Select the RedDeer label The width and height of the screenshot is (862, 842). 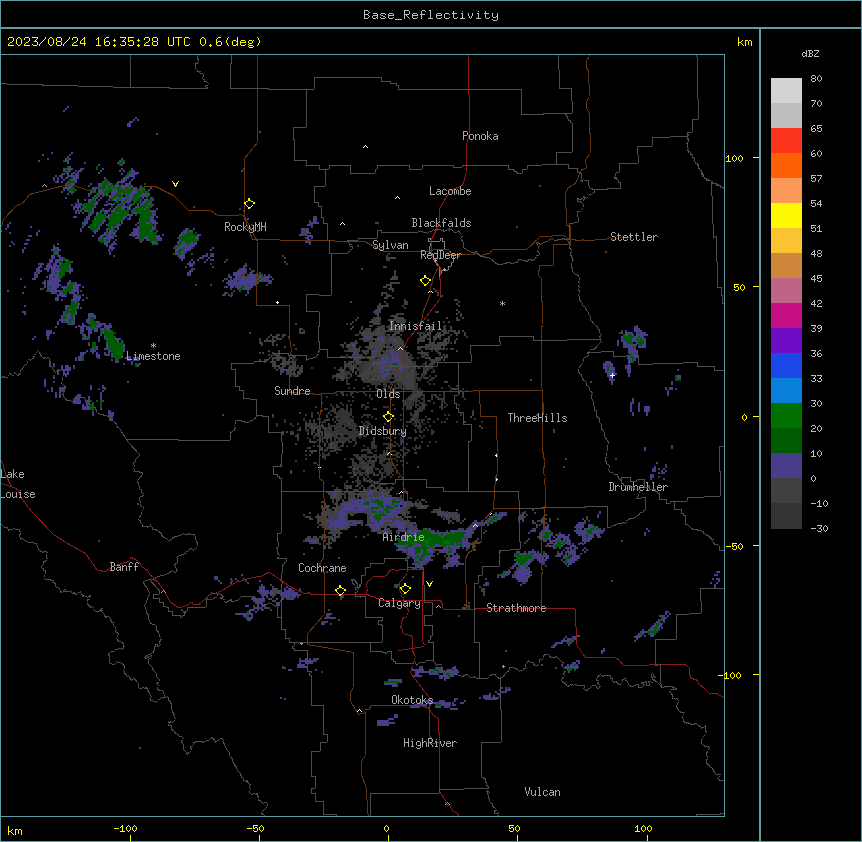click(440, 255)
